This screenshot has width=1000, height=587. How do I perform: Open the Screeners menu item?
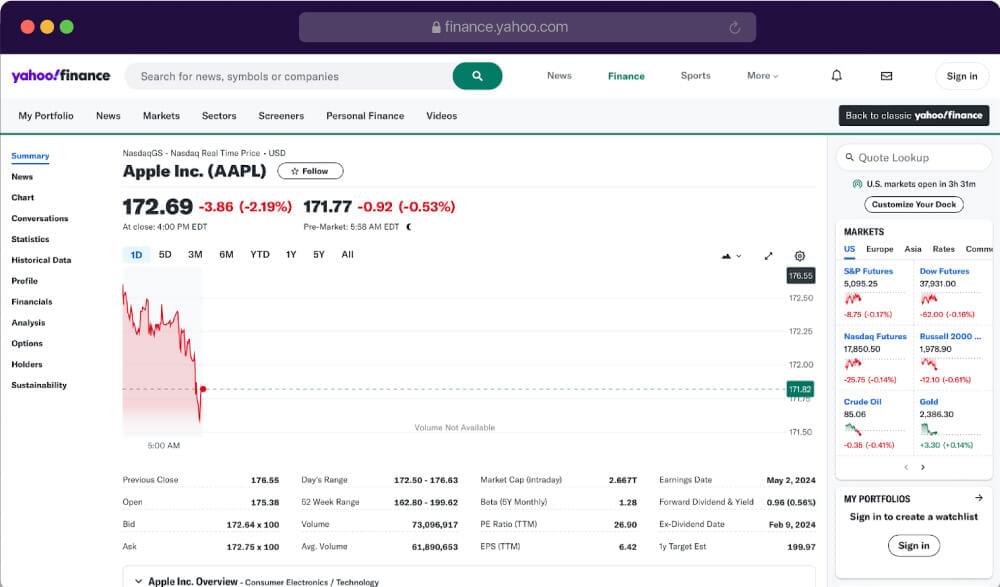click(281, 116)
